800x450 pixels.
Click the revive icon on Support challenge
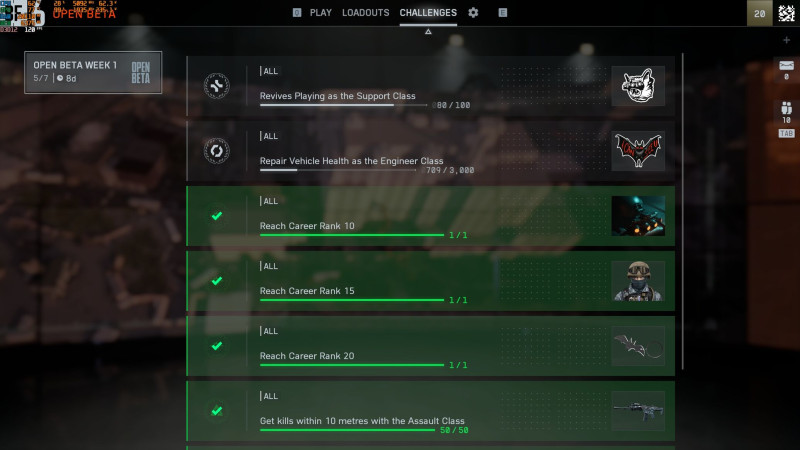click(216, 86)
